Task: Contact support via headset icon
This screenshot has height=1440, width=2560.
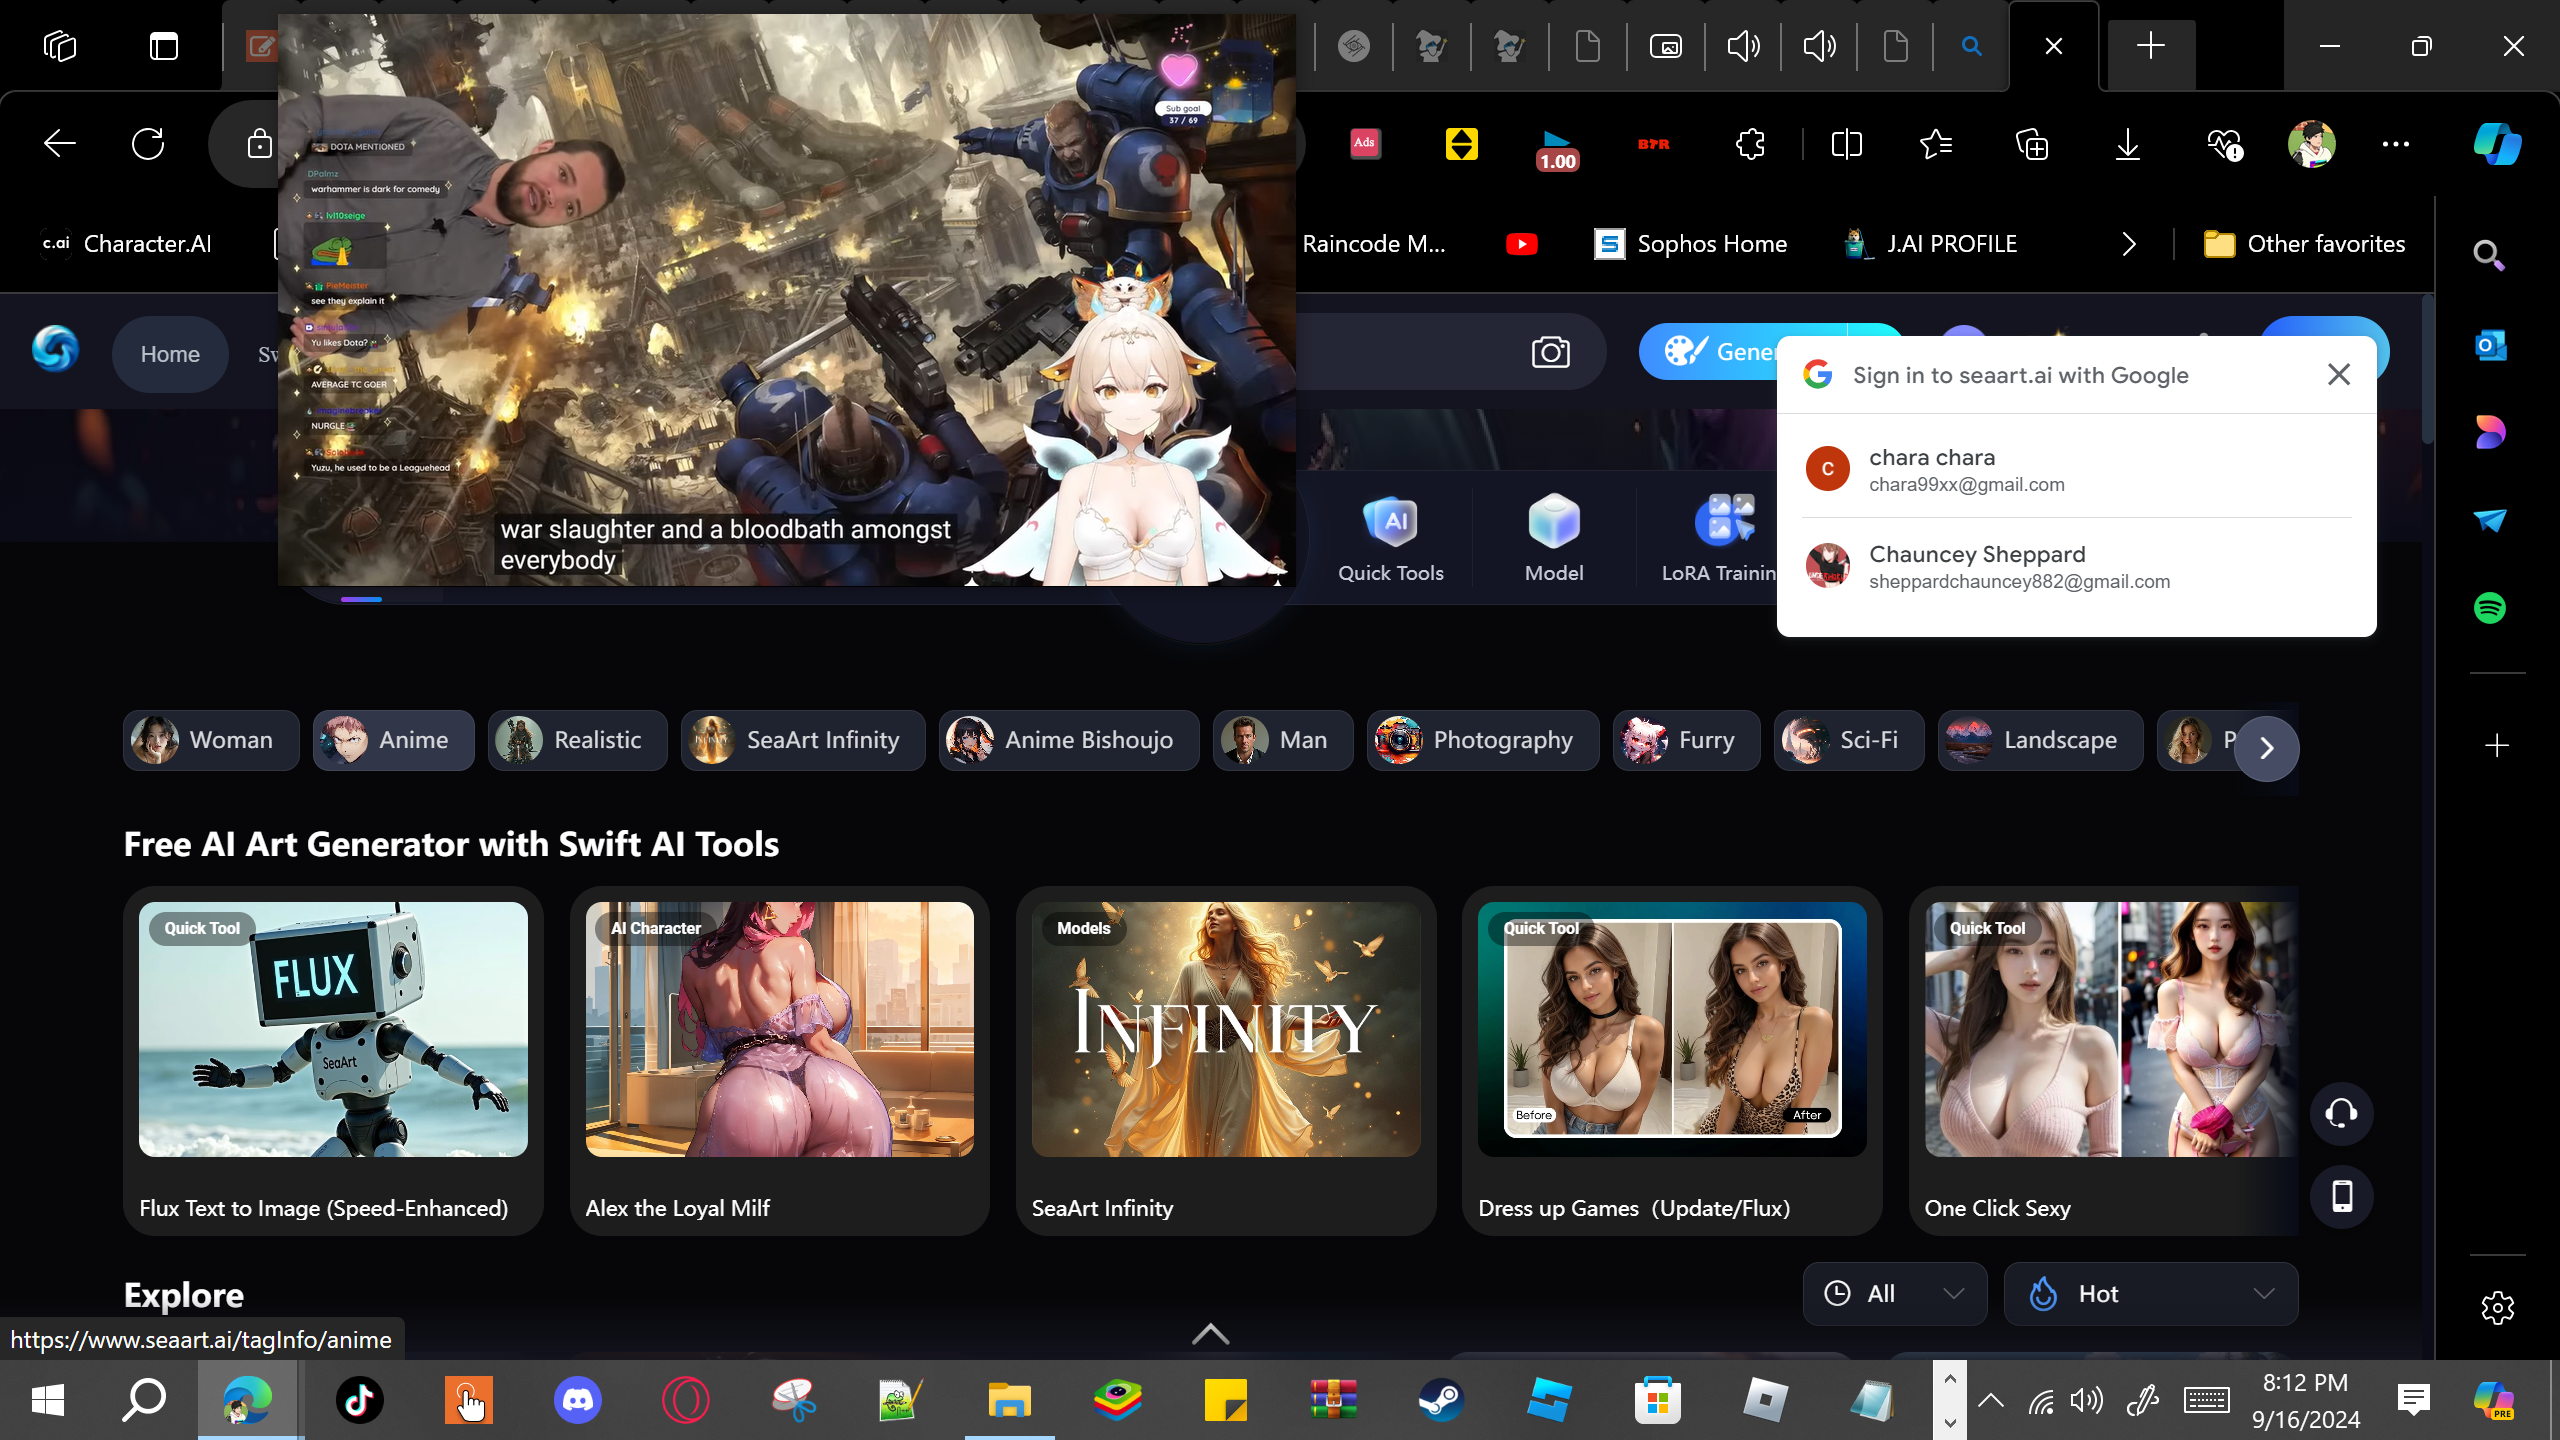Action: (x=2341, y=1113)
